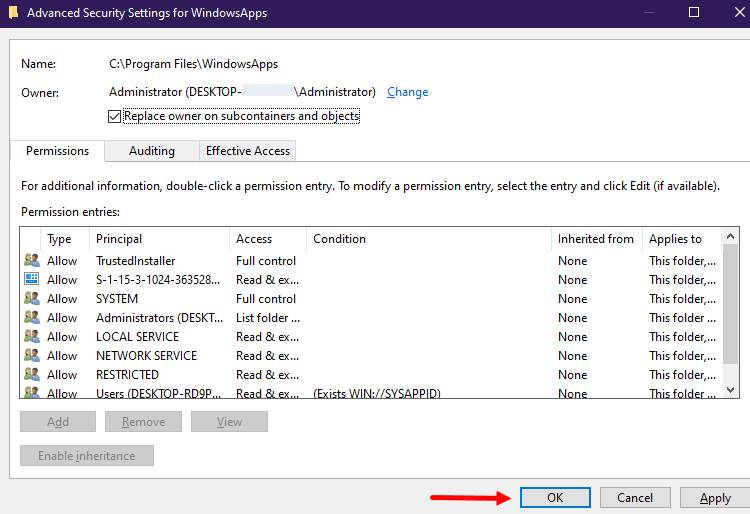Viewport: 750px width, 514px height.
Task: Click the user icon beside TrustedInstaller entry
Action: click(31, 261)
